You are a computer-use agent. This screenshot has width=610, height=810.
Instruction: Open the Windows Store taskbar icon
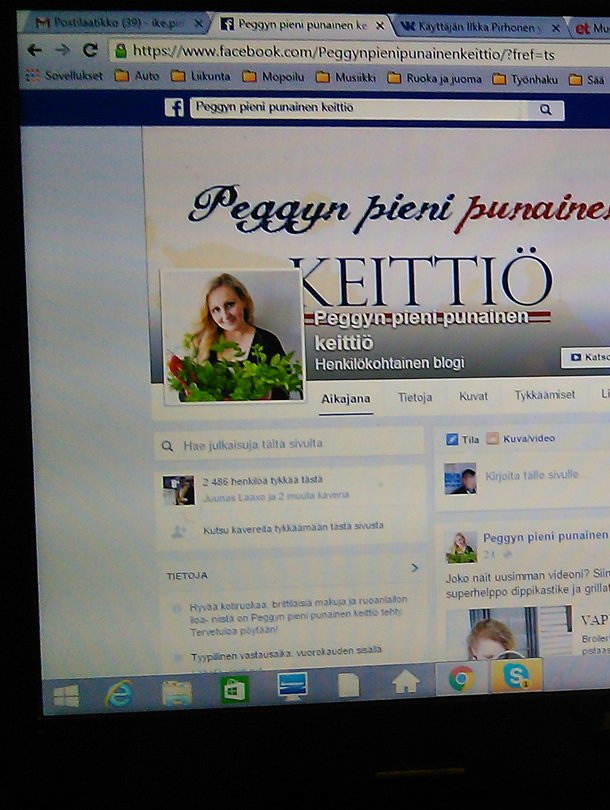click(x=234, y=690)
